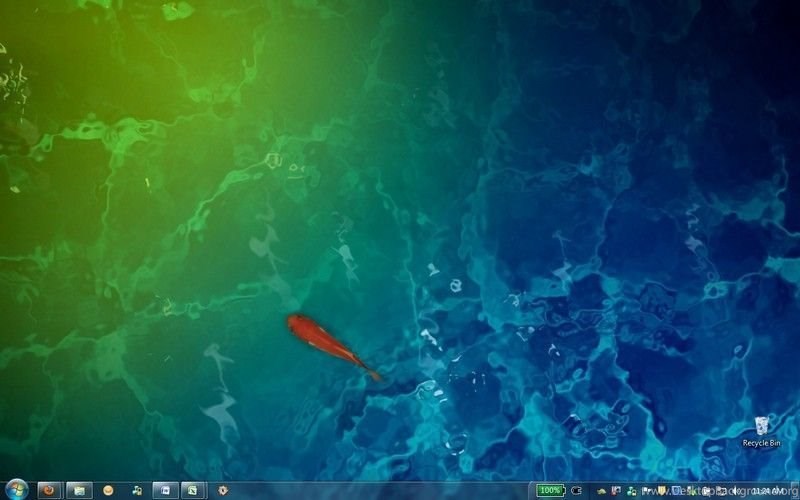
Task: Click the gear-shaped icon on the taskbar
Action: (x=222, y=491)
